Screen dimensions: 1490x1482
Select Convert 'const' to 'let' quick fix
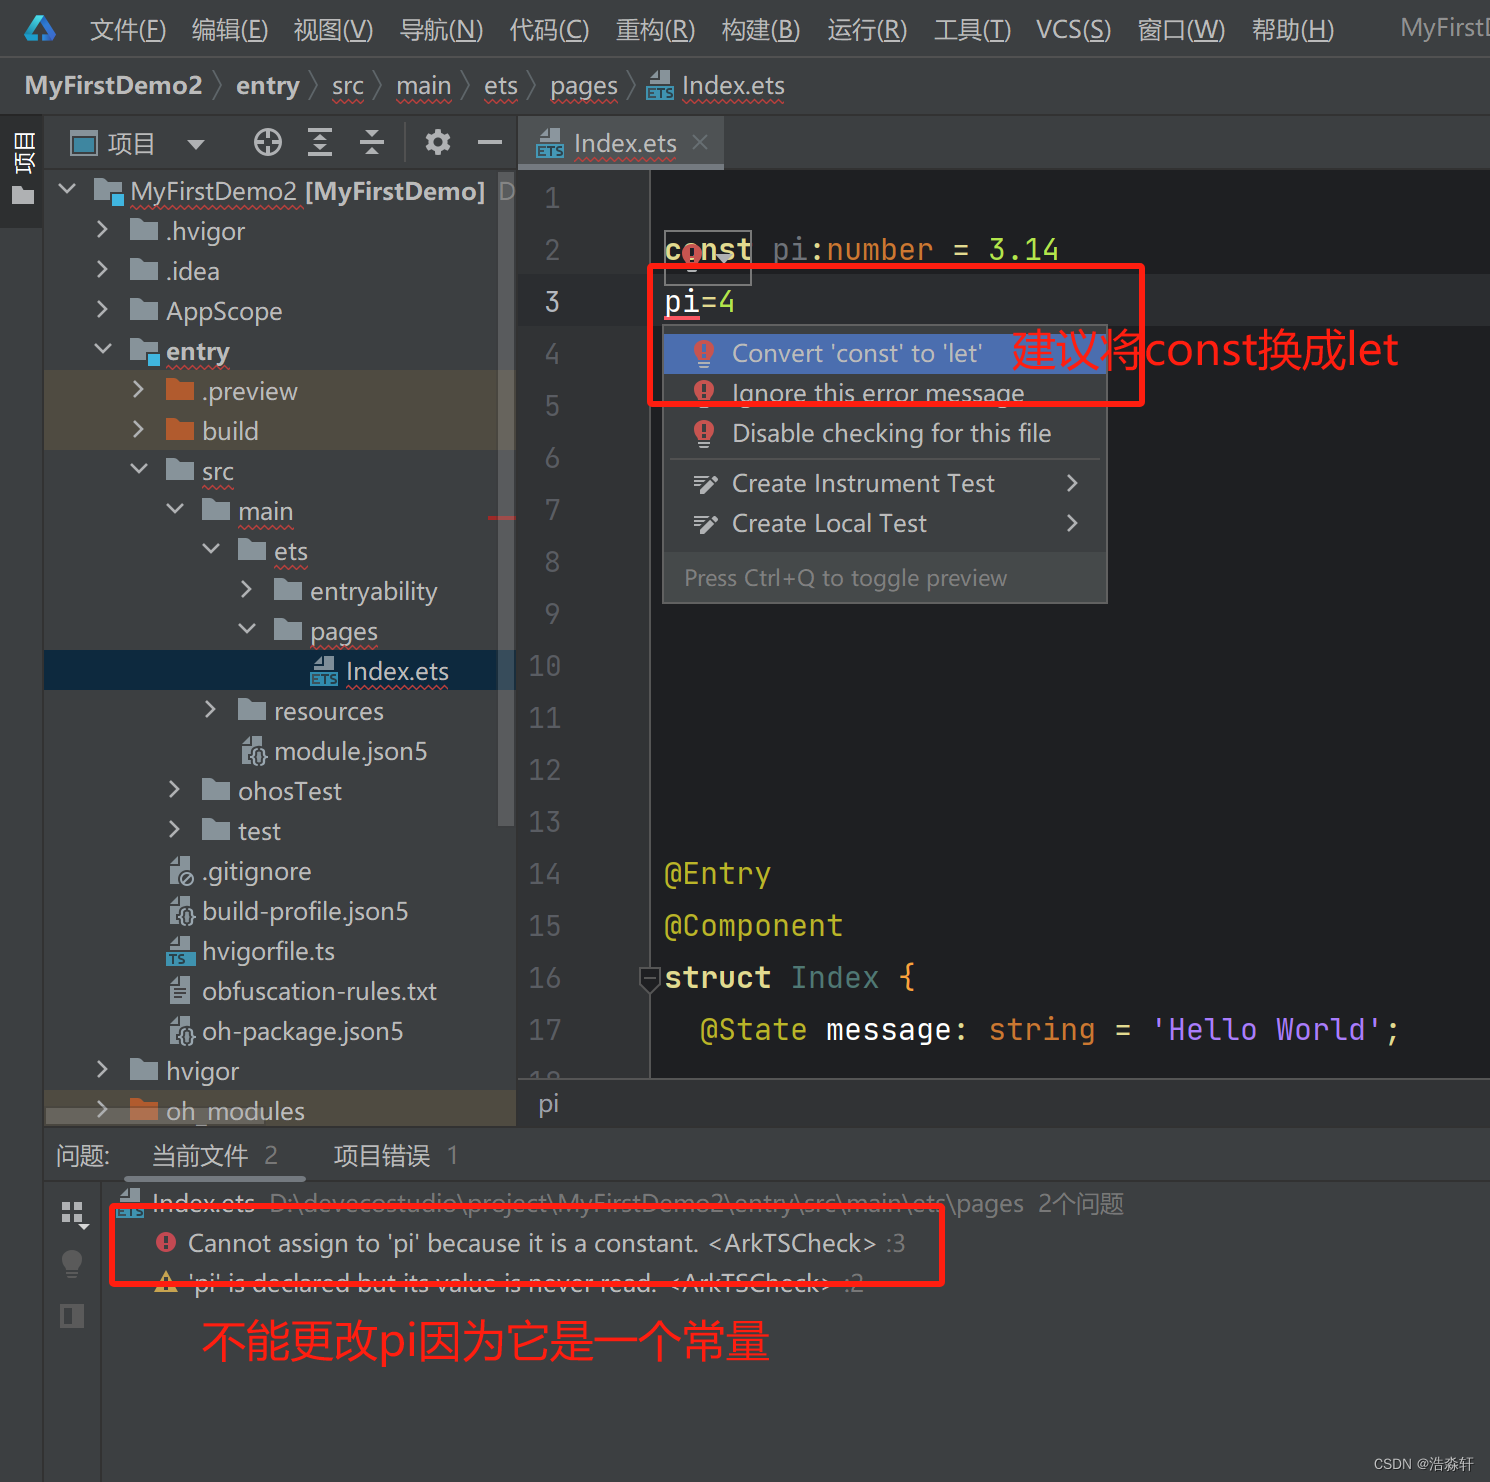point(885,353)
